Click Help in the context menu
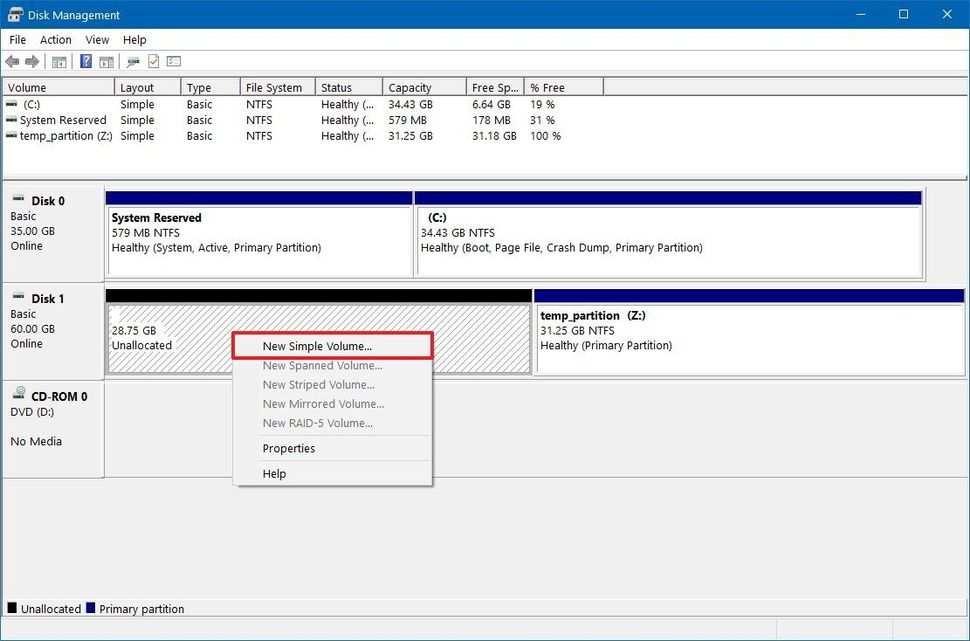970x641 pixels. click(274, 473)
